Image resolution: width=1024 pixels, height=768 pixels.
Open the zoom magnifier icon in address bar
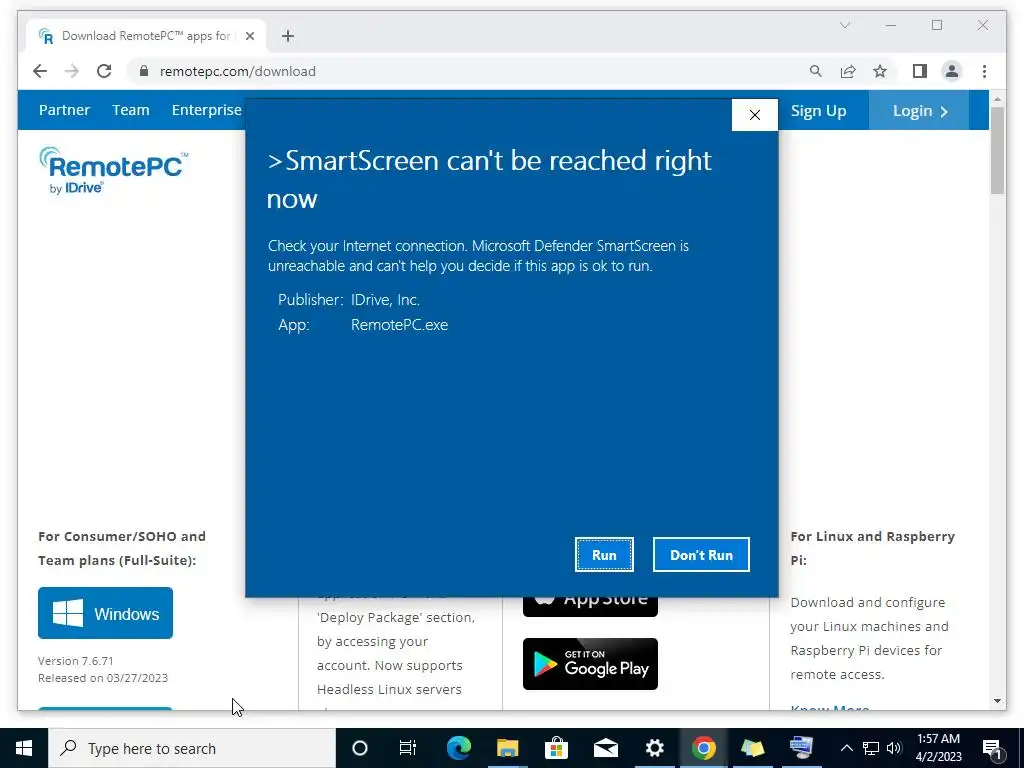816,71
